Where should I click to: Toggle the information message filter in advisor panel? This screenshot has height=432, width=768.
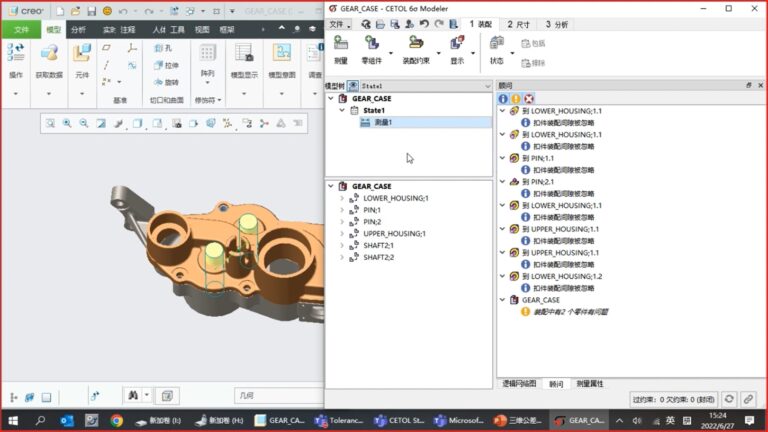tap(503, 98)
